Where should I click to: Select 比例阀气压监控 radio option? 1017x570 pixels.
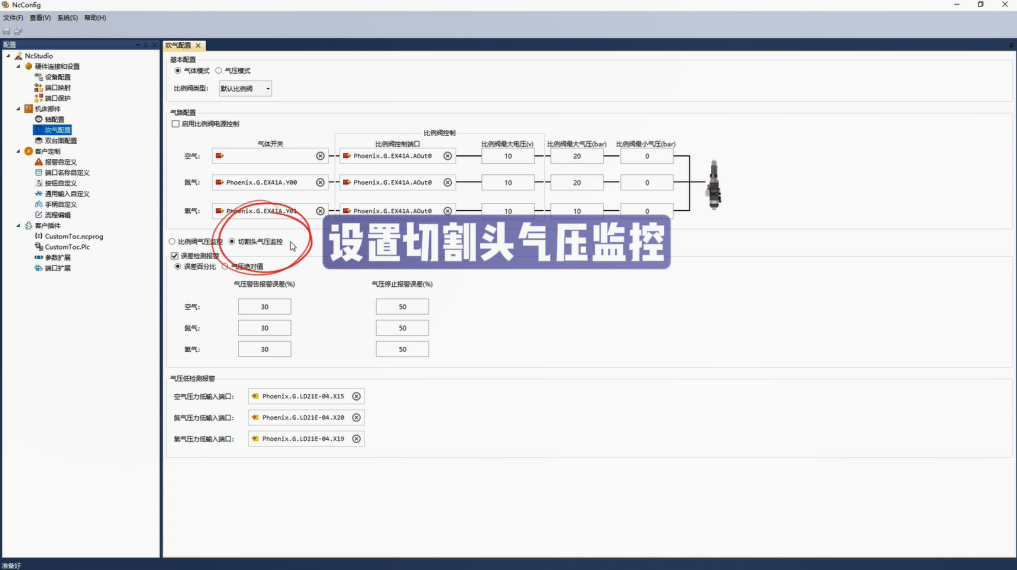tap(172, 242)
